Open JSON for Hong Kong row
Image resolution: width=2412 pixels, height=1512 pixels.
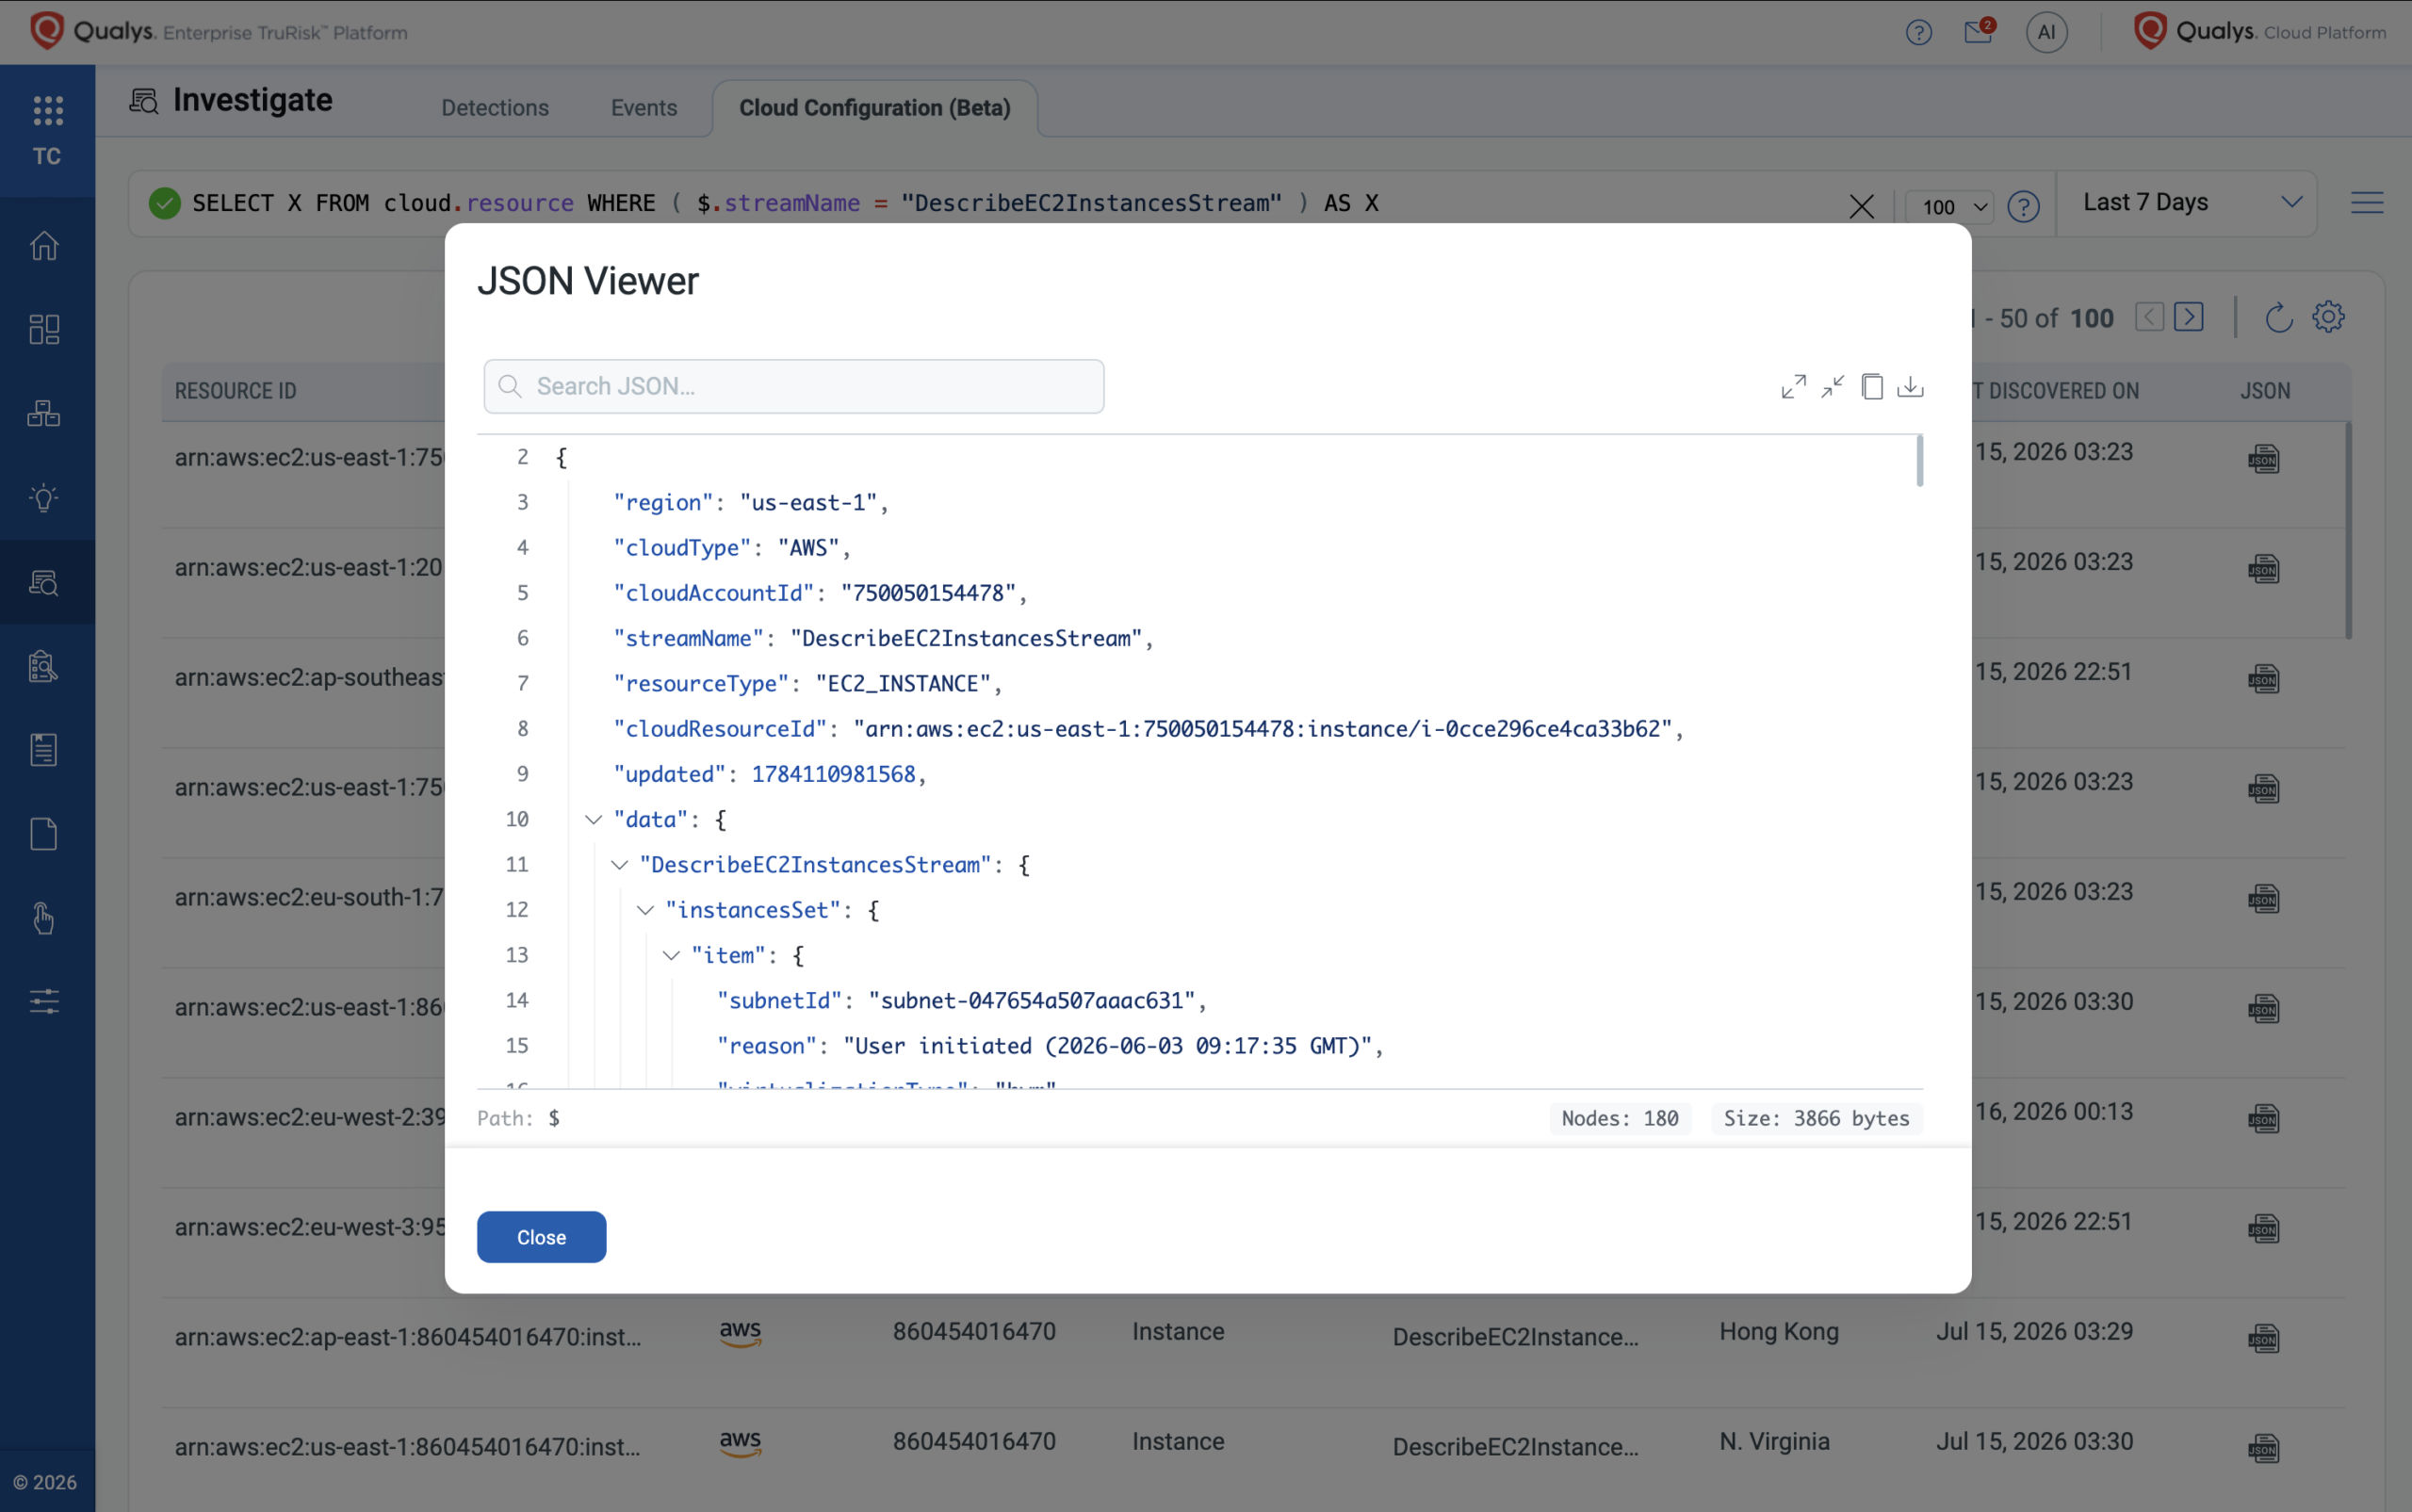[2263, 1339]
